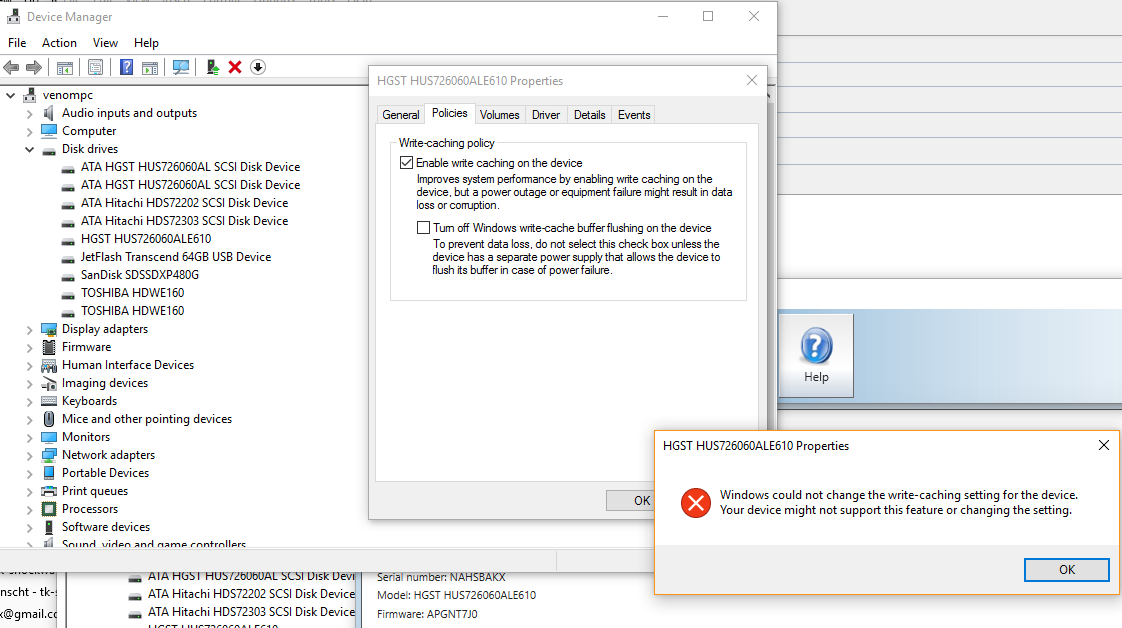Click the Print queues printer icon
Screen dimensions: 1122x628
point(49,491)
